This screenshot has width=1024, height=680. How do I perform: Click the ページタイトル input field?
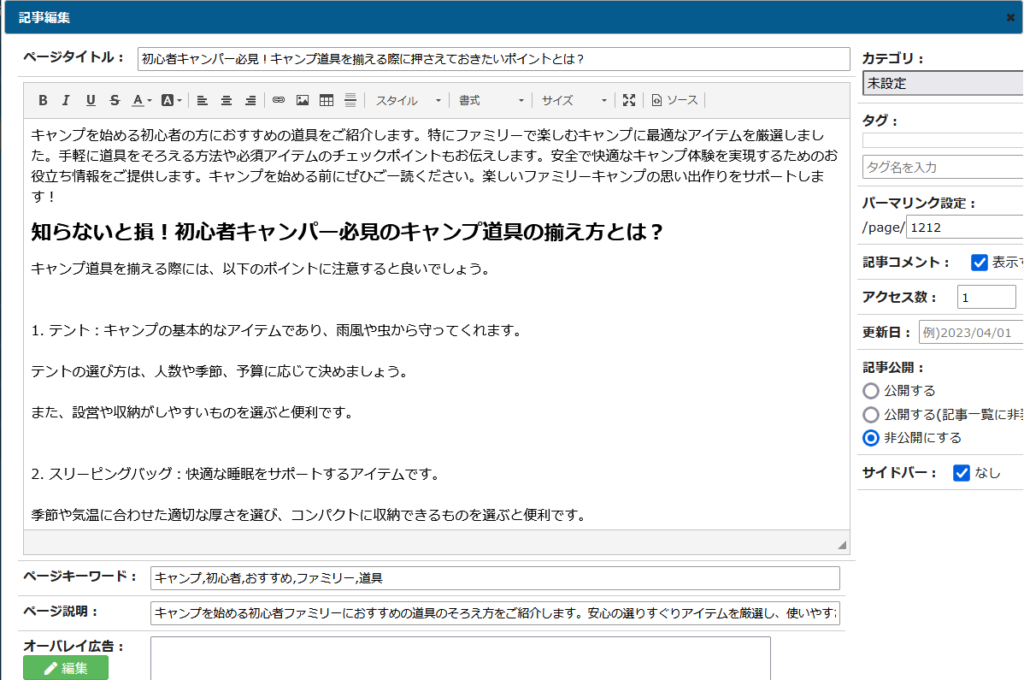click(493, 59)
